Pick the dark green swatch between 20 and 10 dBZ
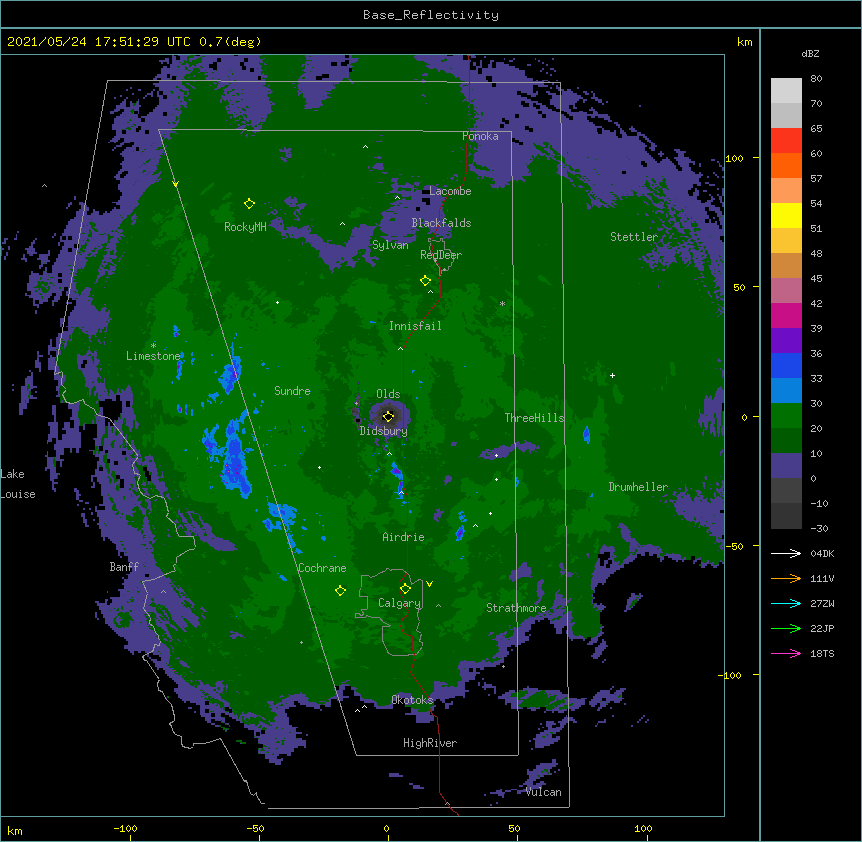 [786, 441]
